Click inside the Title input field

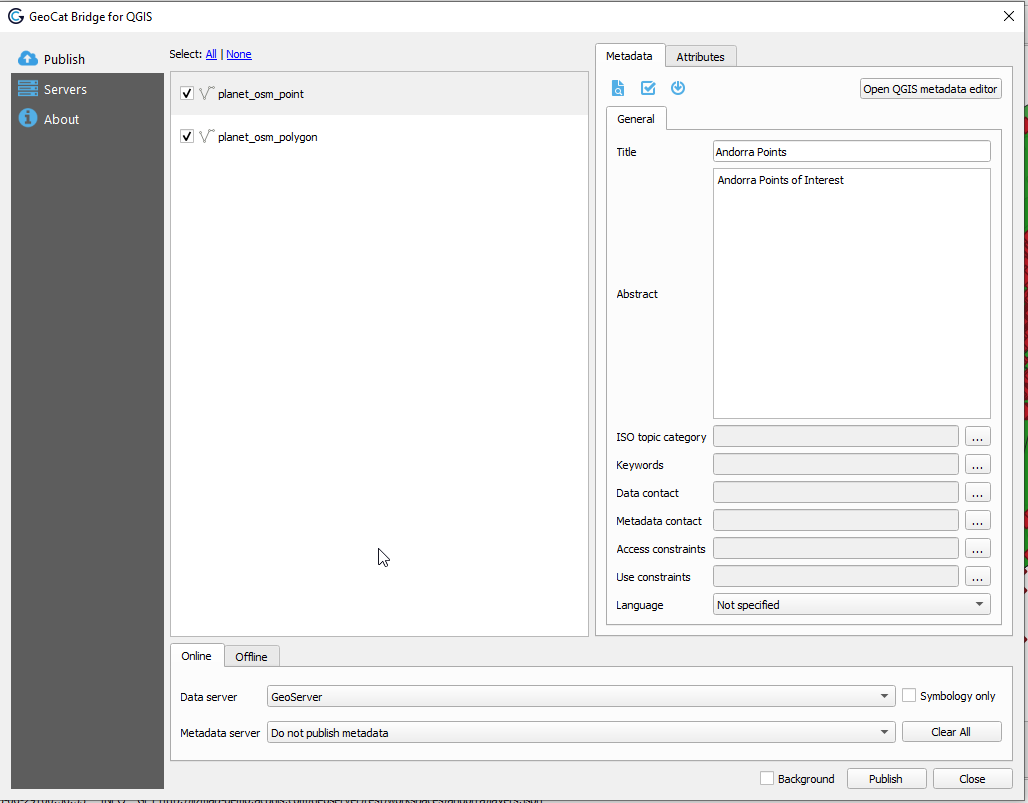tap(851, 152)
